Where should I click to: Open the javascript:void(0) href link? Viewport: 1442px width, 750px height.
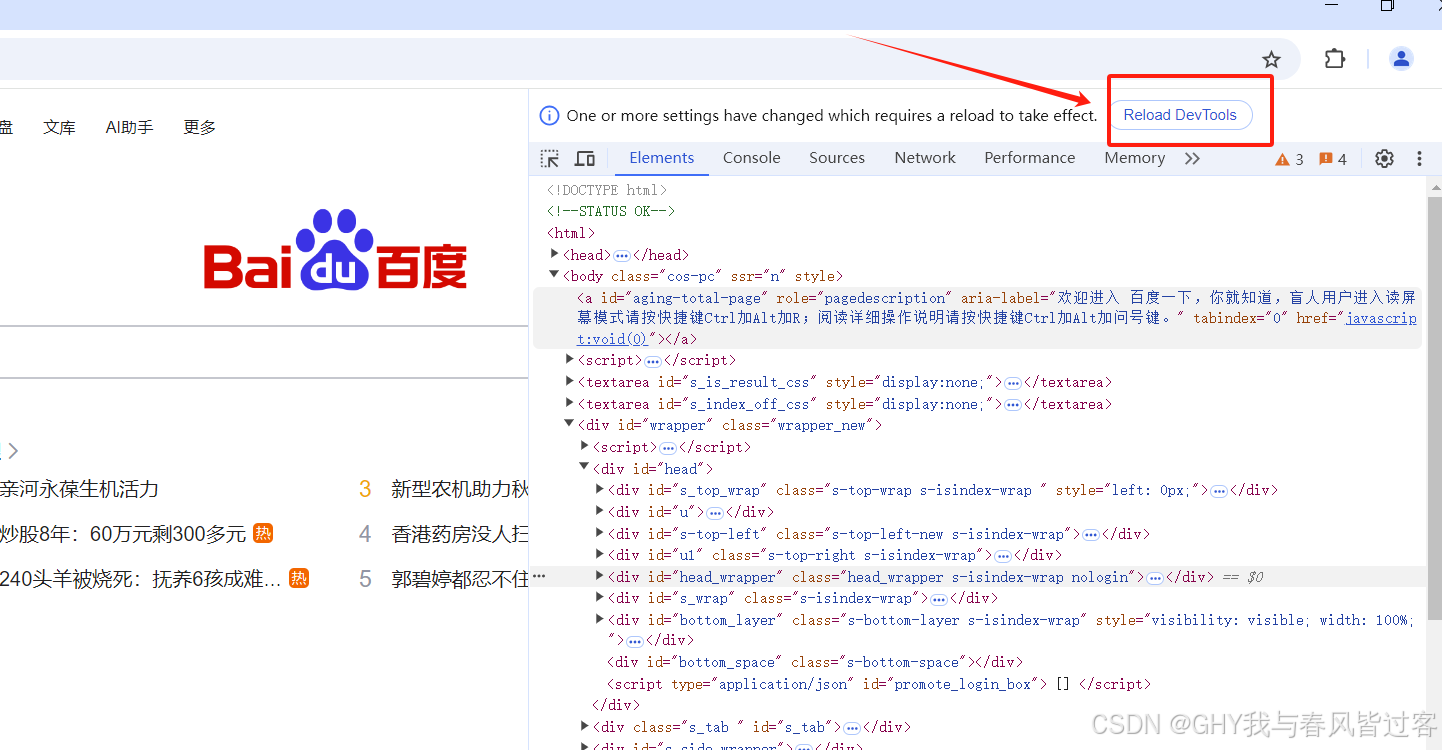[x=1381, y=318]
